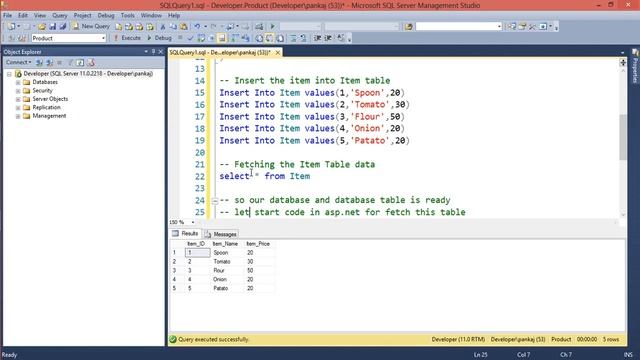Collapse comment outline at line 24
Image resolution: width=640 pixels, height=360 pixels.
pyautogui.click(x=215, y=200)
